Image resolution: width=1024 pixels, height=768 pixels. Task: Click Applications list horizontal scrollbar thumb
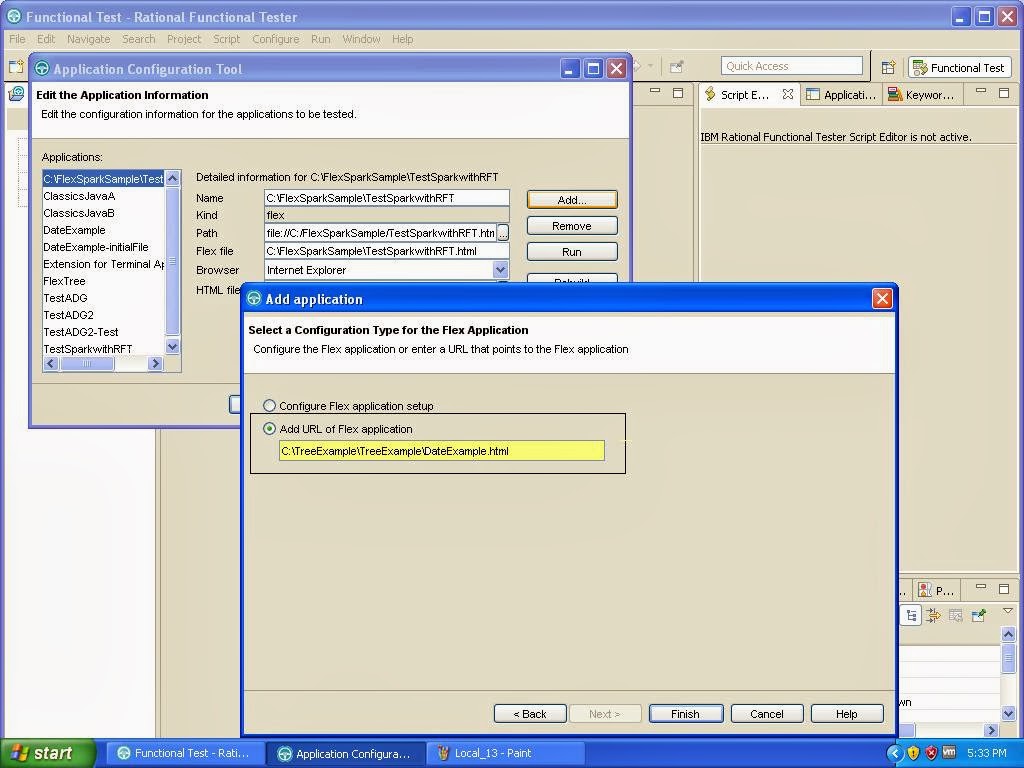pos(87,364)
